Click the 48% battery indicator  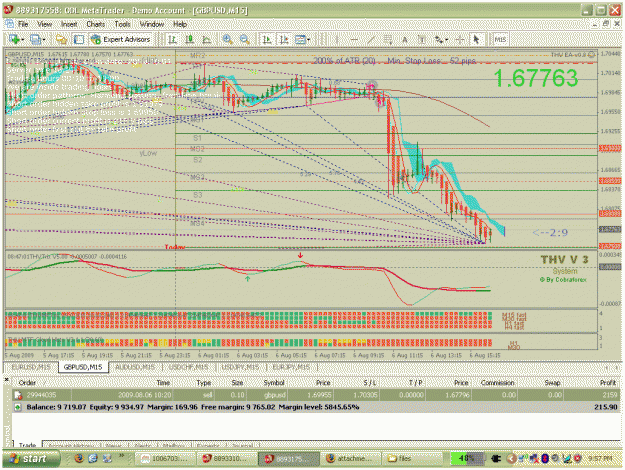point(466,459)
